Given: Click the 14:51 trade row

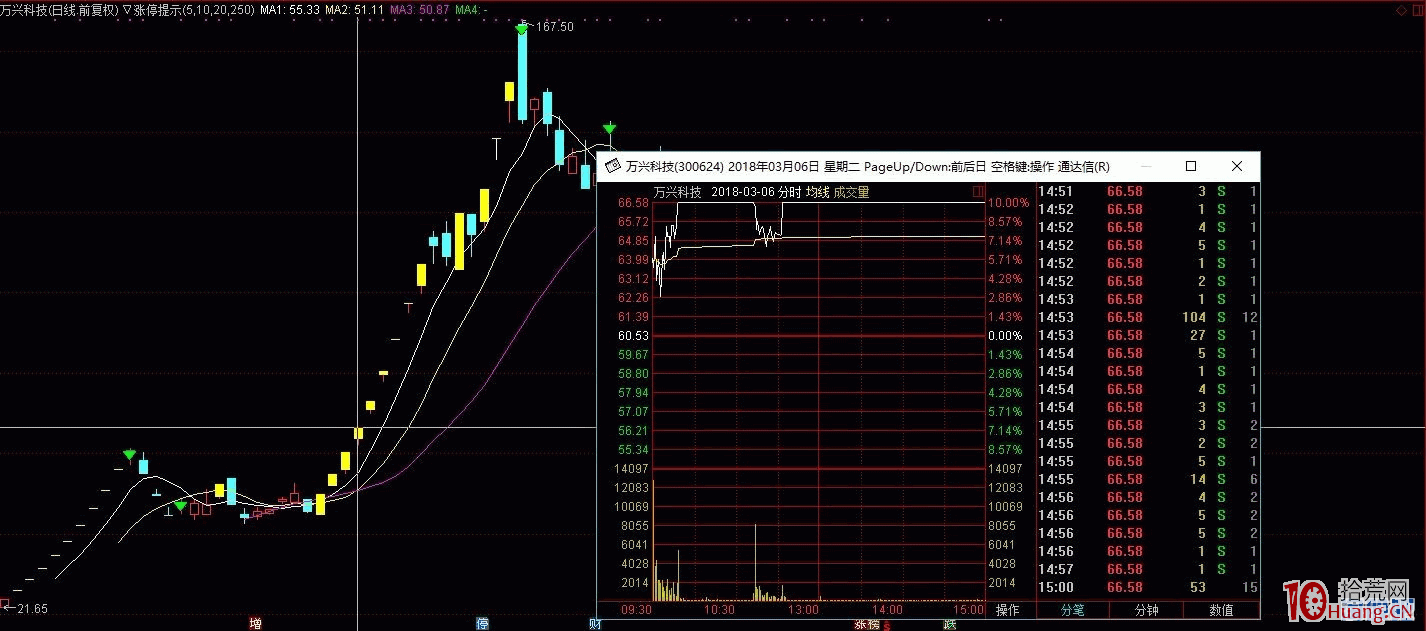Looking at the screenshot, I should coord(1148,191).
